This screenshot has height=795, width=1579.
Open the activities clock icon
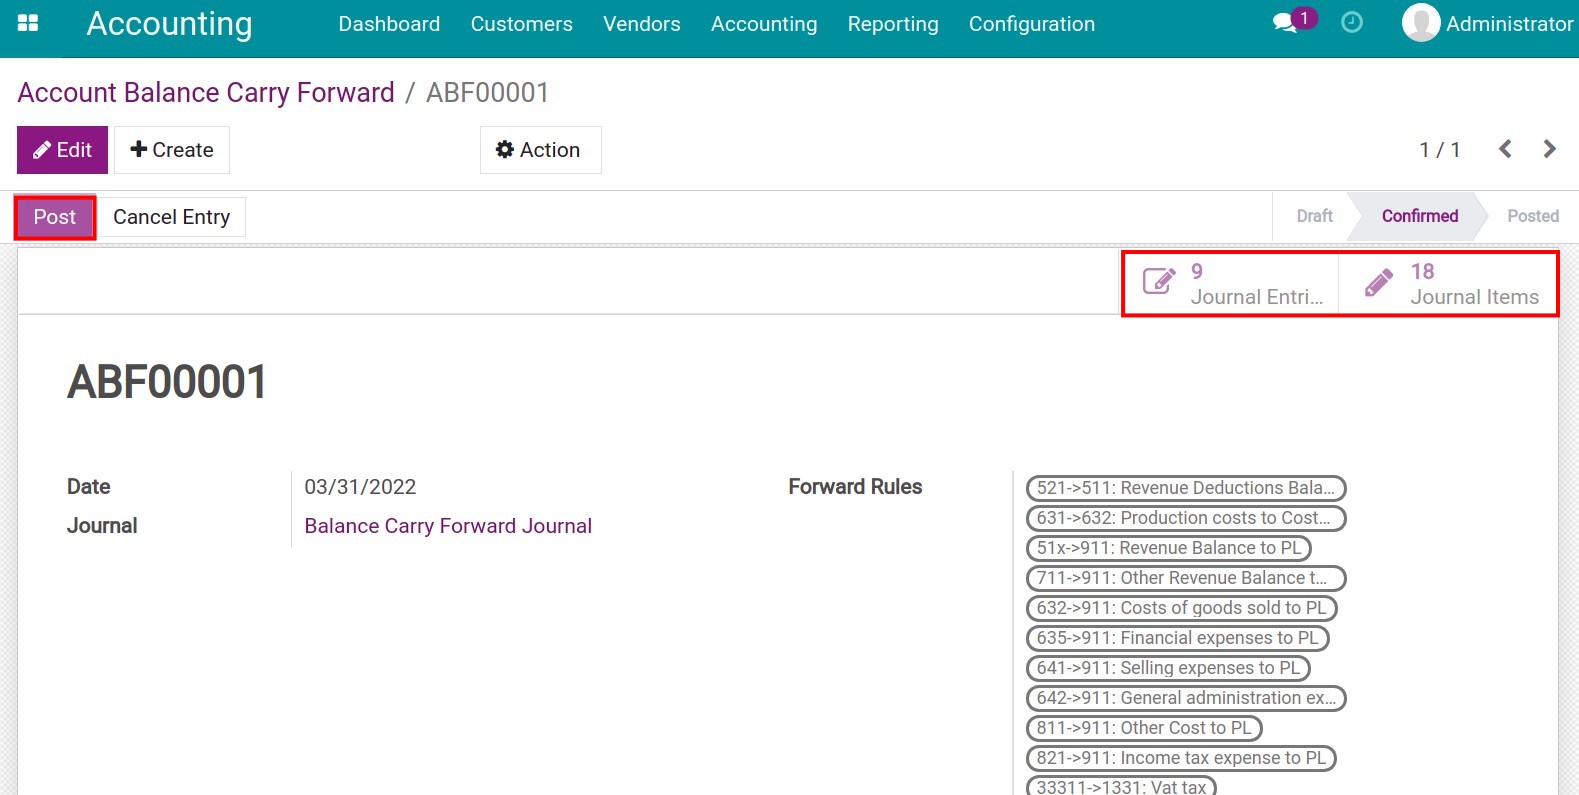1352,22
